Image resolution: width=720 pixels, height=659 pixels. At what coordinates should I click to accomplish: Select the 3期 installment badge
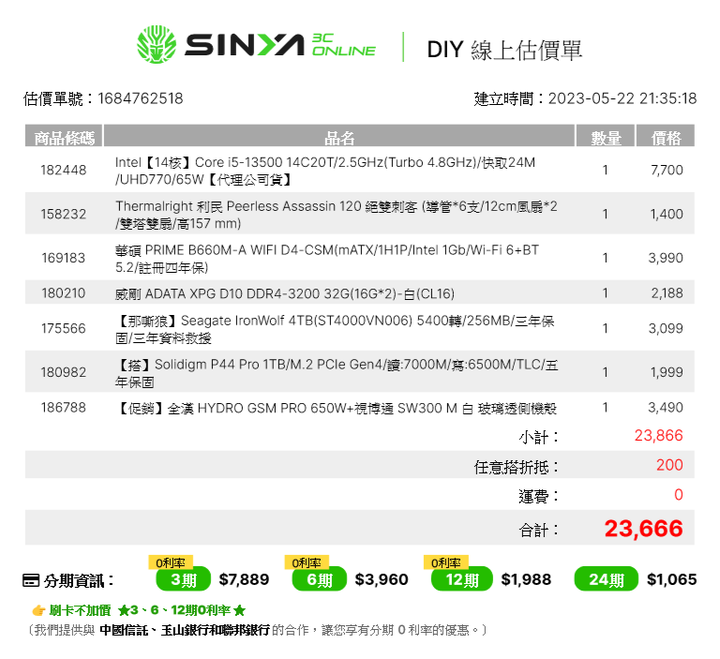coord(183,580)
